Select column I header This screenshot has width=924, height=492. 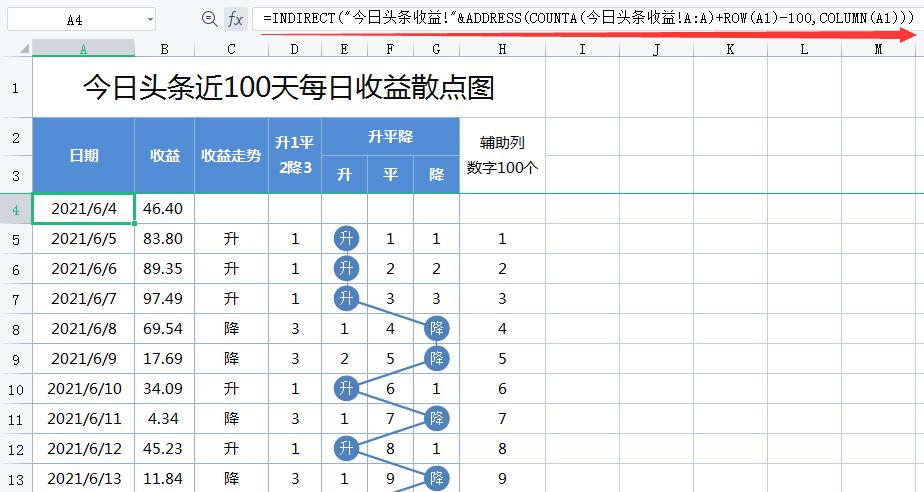(x=582, y=49)
